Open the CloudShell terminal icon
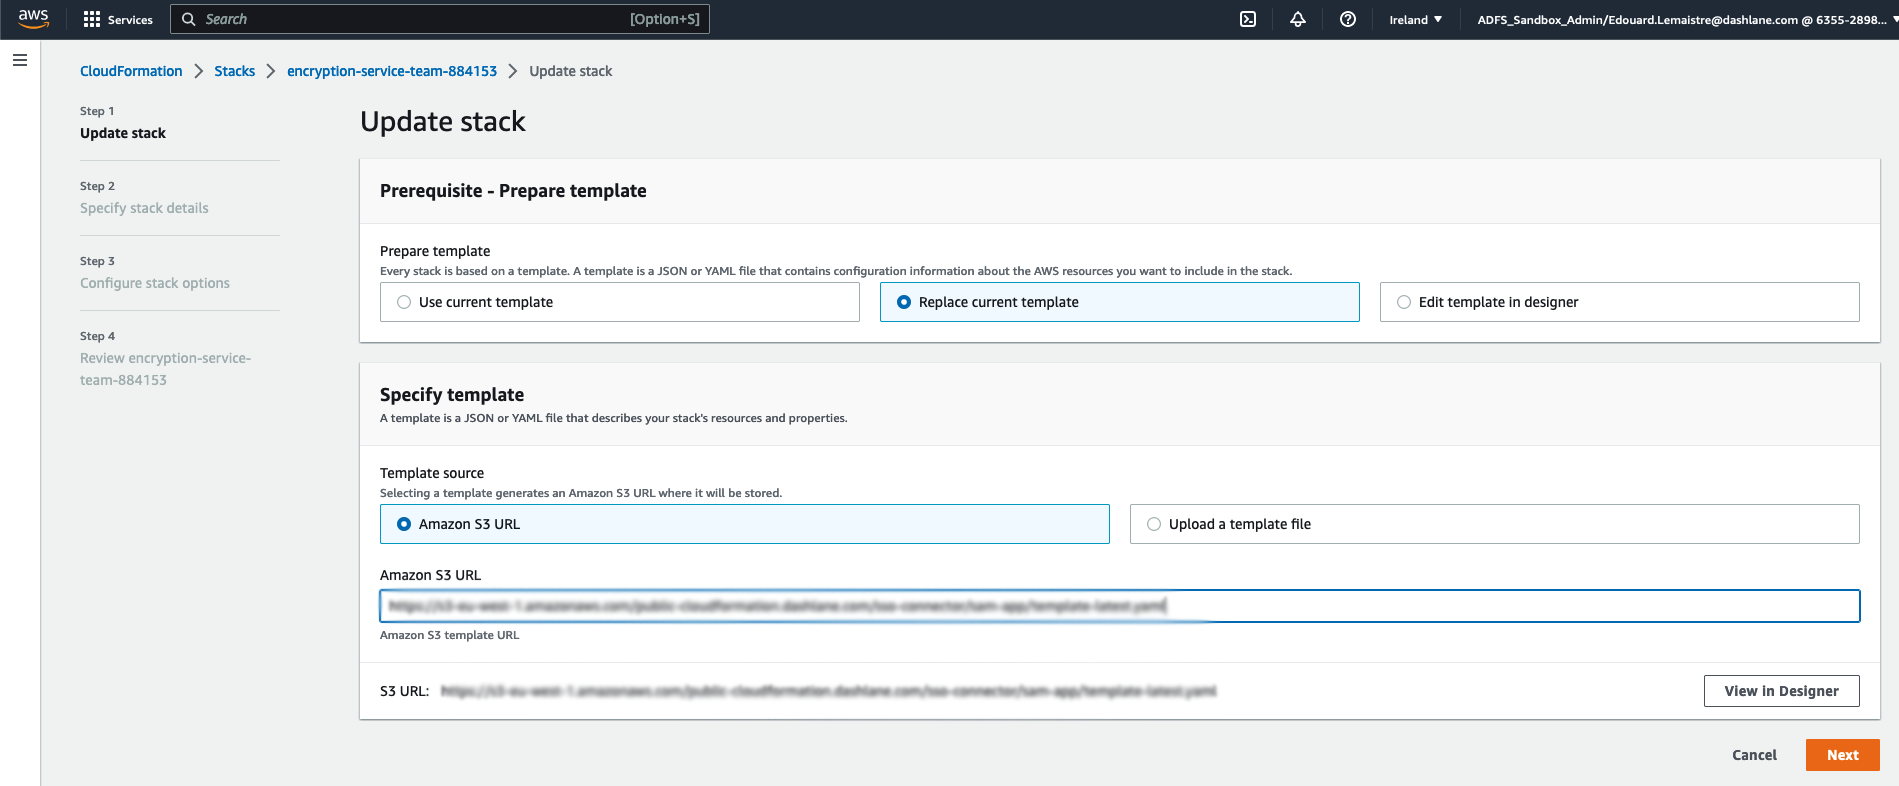1899x786 pixels. (x=1248, y=19)
